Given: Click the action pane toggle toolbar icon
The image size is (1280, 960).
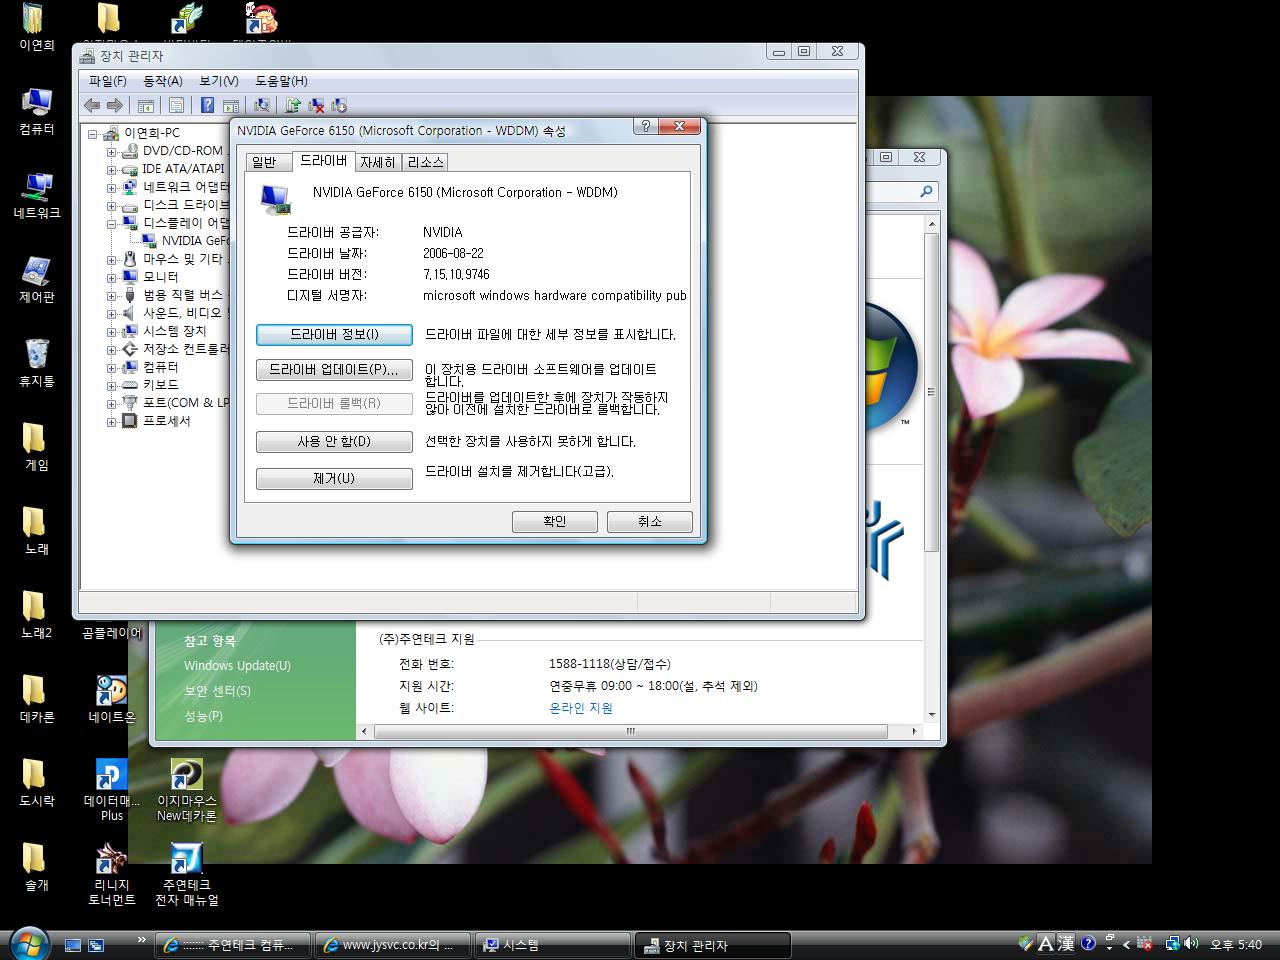Looking at the screenshot, I should 230,105.
